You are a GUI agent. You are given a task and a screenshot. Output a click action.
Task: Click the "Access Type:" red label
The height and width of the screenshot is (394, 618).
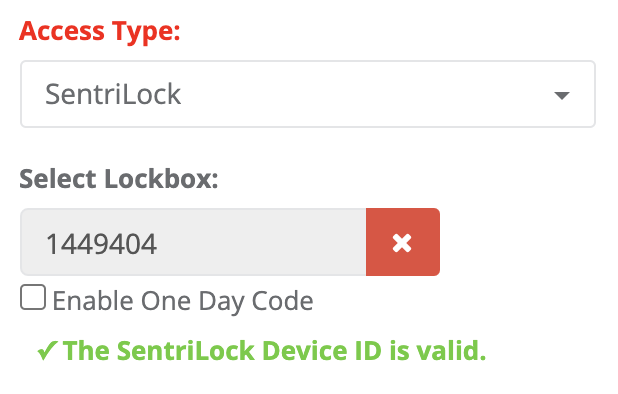click(x=100, y=32)
